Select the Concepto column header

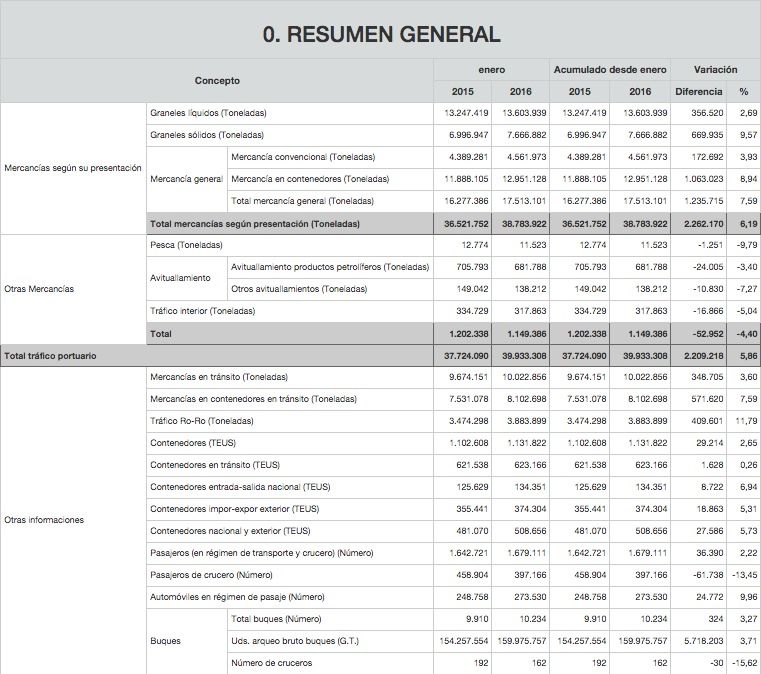217,80
